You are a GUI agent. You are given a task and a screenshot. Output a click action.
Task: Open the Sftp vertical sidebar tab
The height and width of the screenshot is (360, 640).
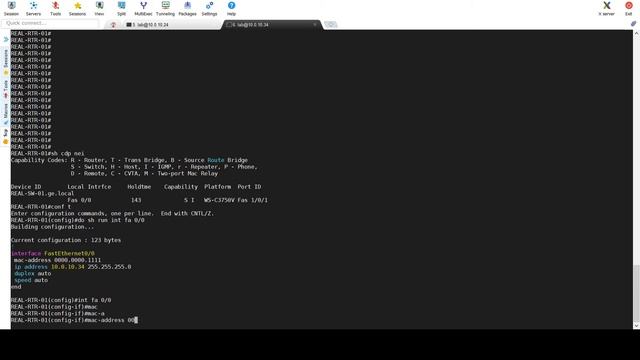pos(6,136)
